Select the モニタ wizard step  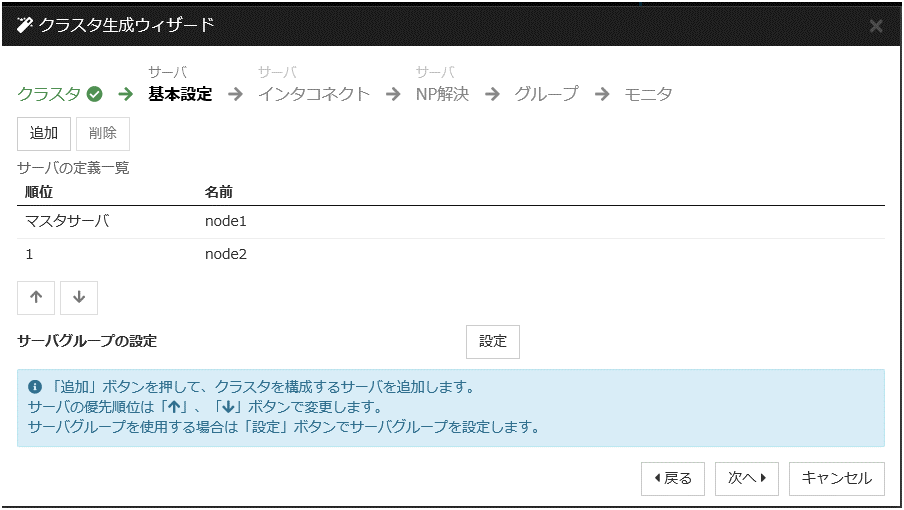(x=648, y=95)
